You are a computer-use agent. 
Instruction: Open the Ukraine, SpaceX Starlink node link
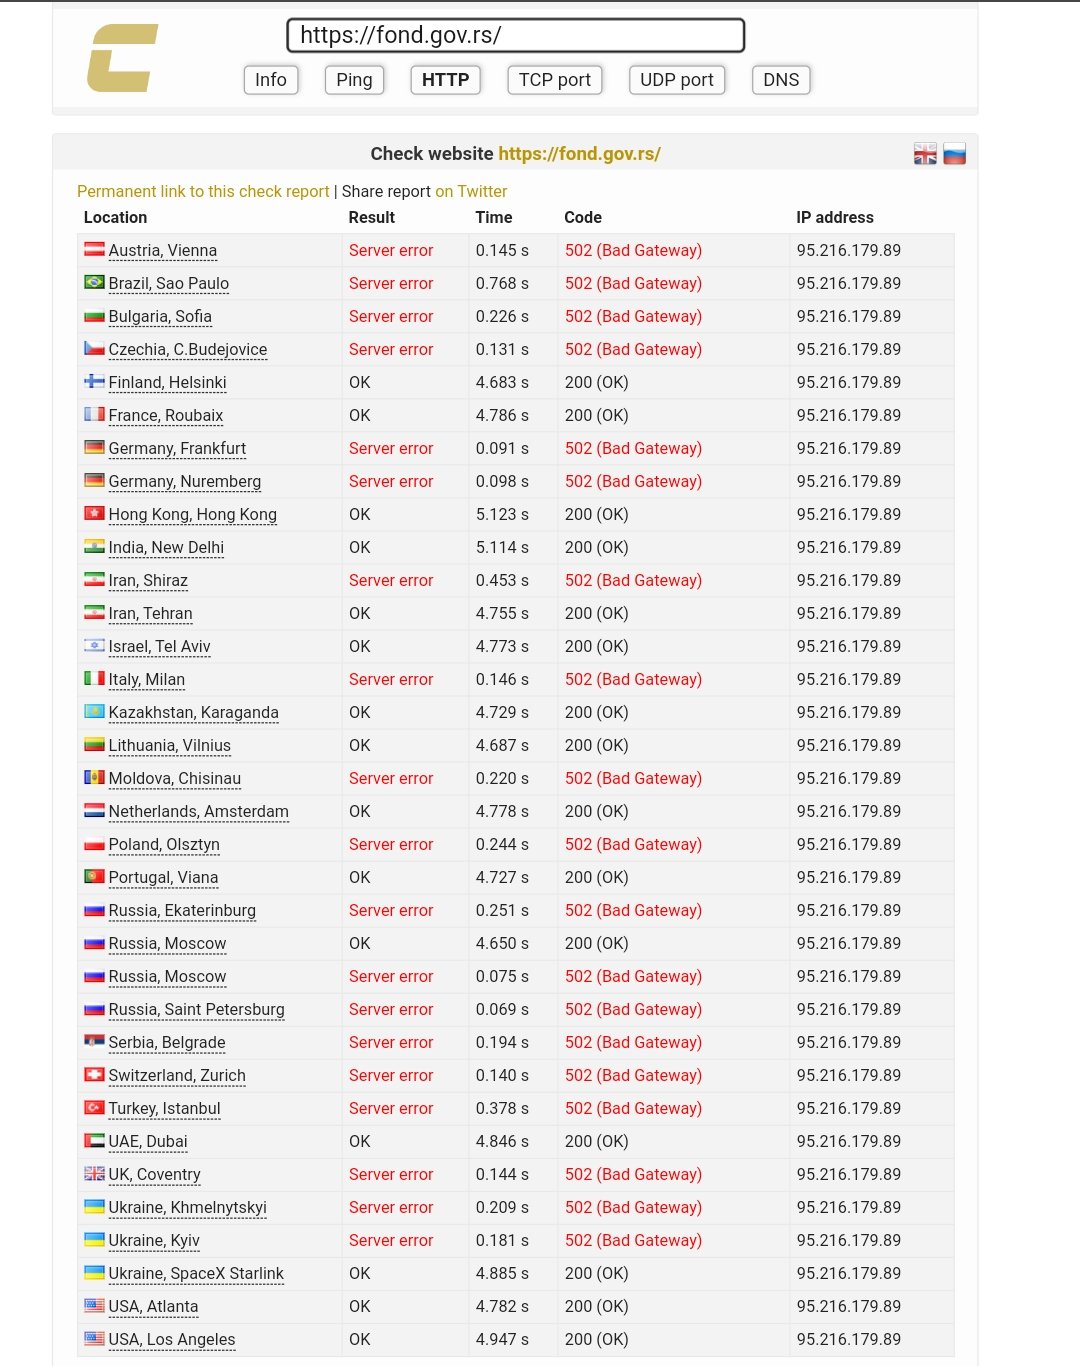196,1273
